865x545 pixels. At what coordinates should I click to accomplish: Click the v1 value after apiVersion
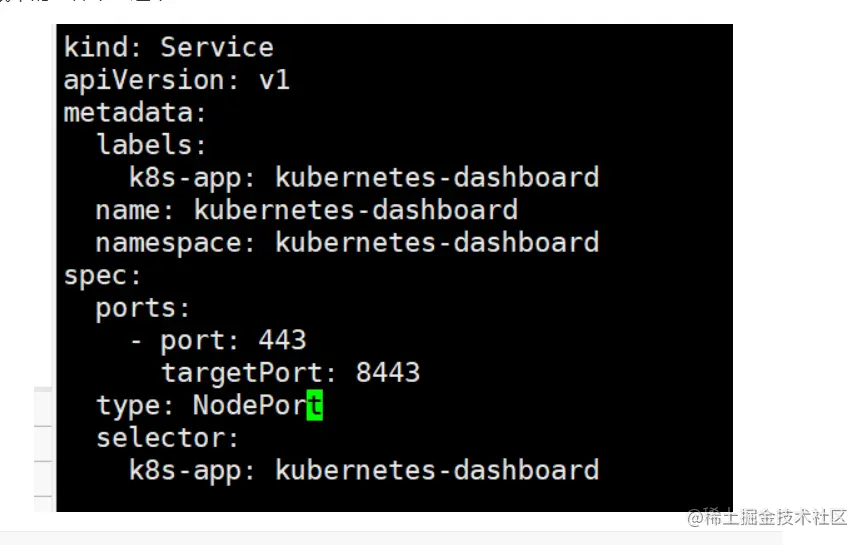(x=273, y=80)
